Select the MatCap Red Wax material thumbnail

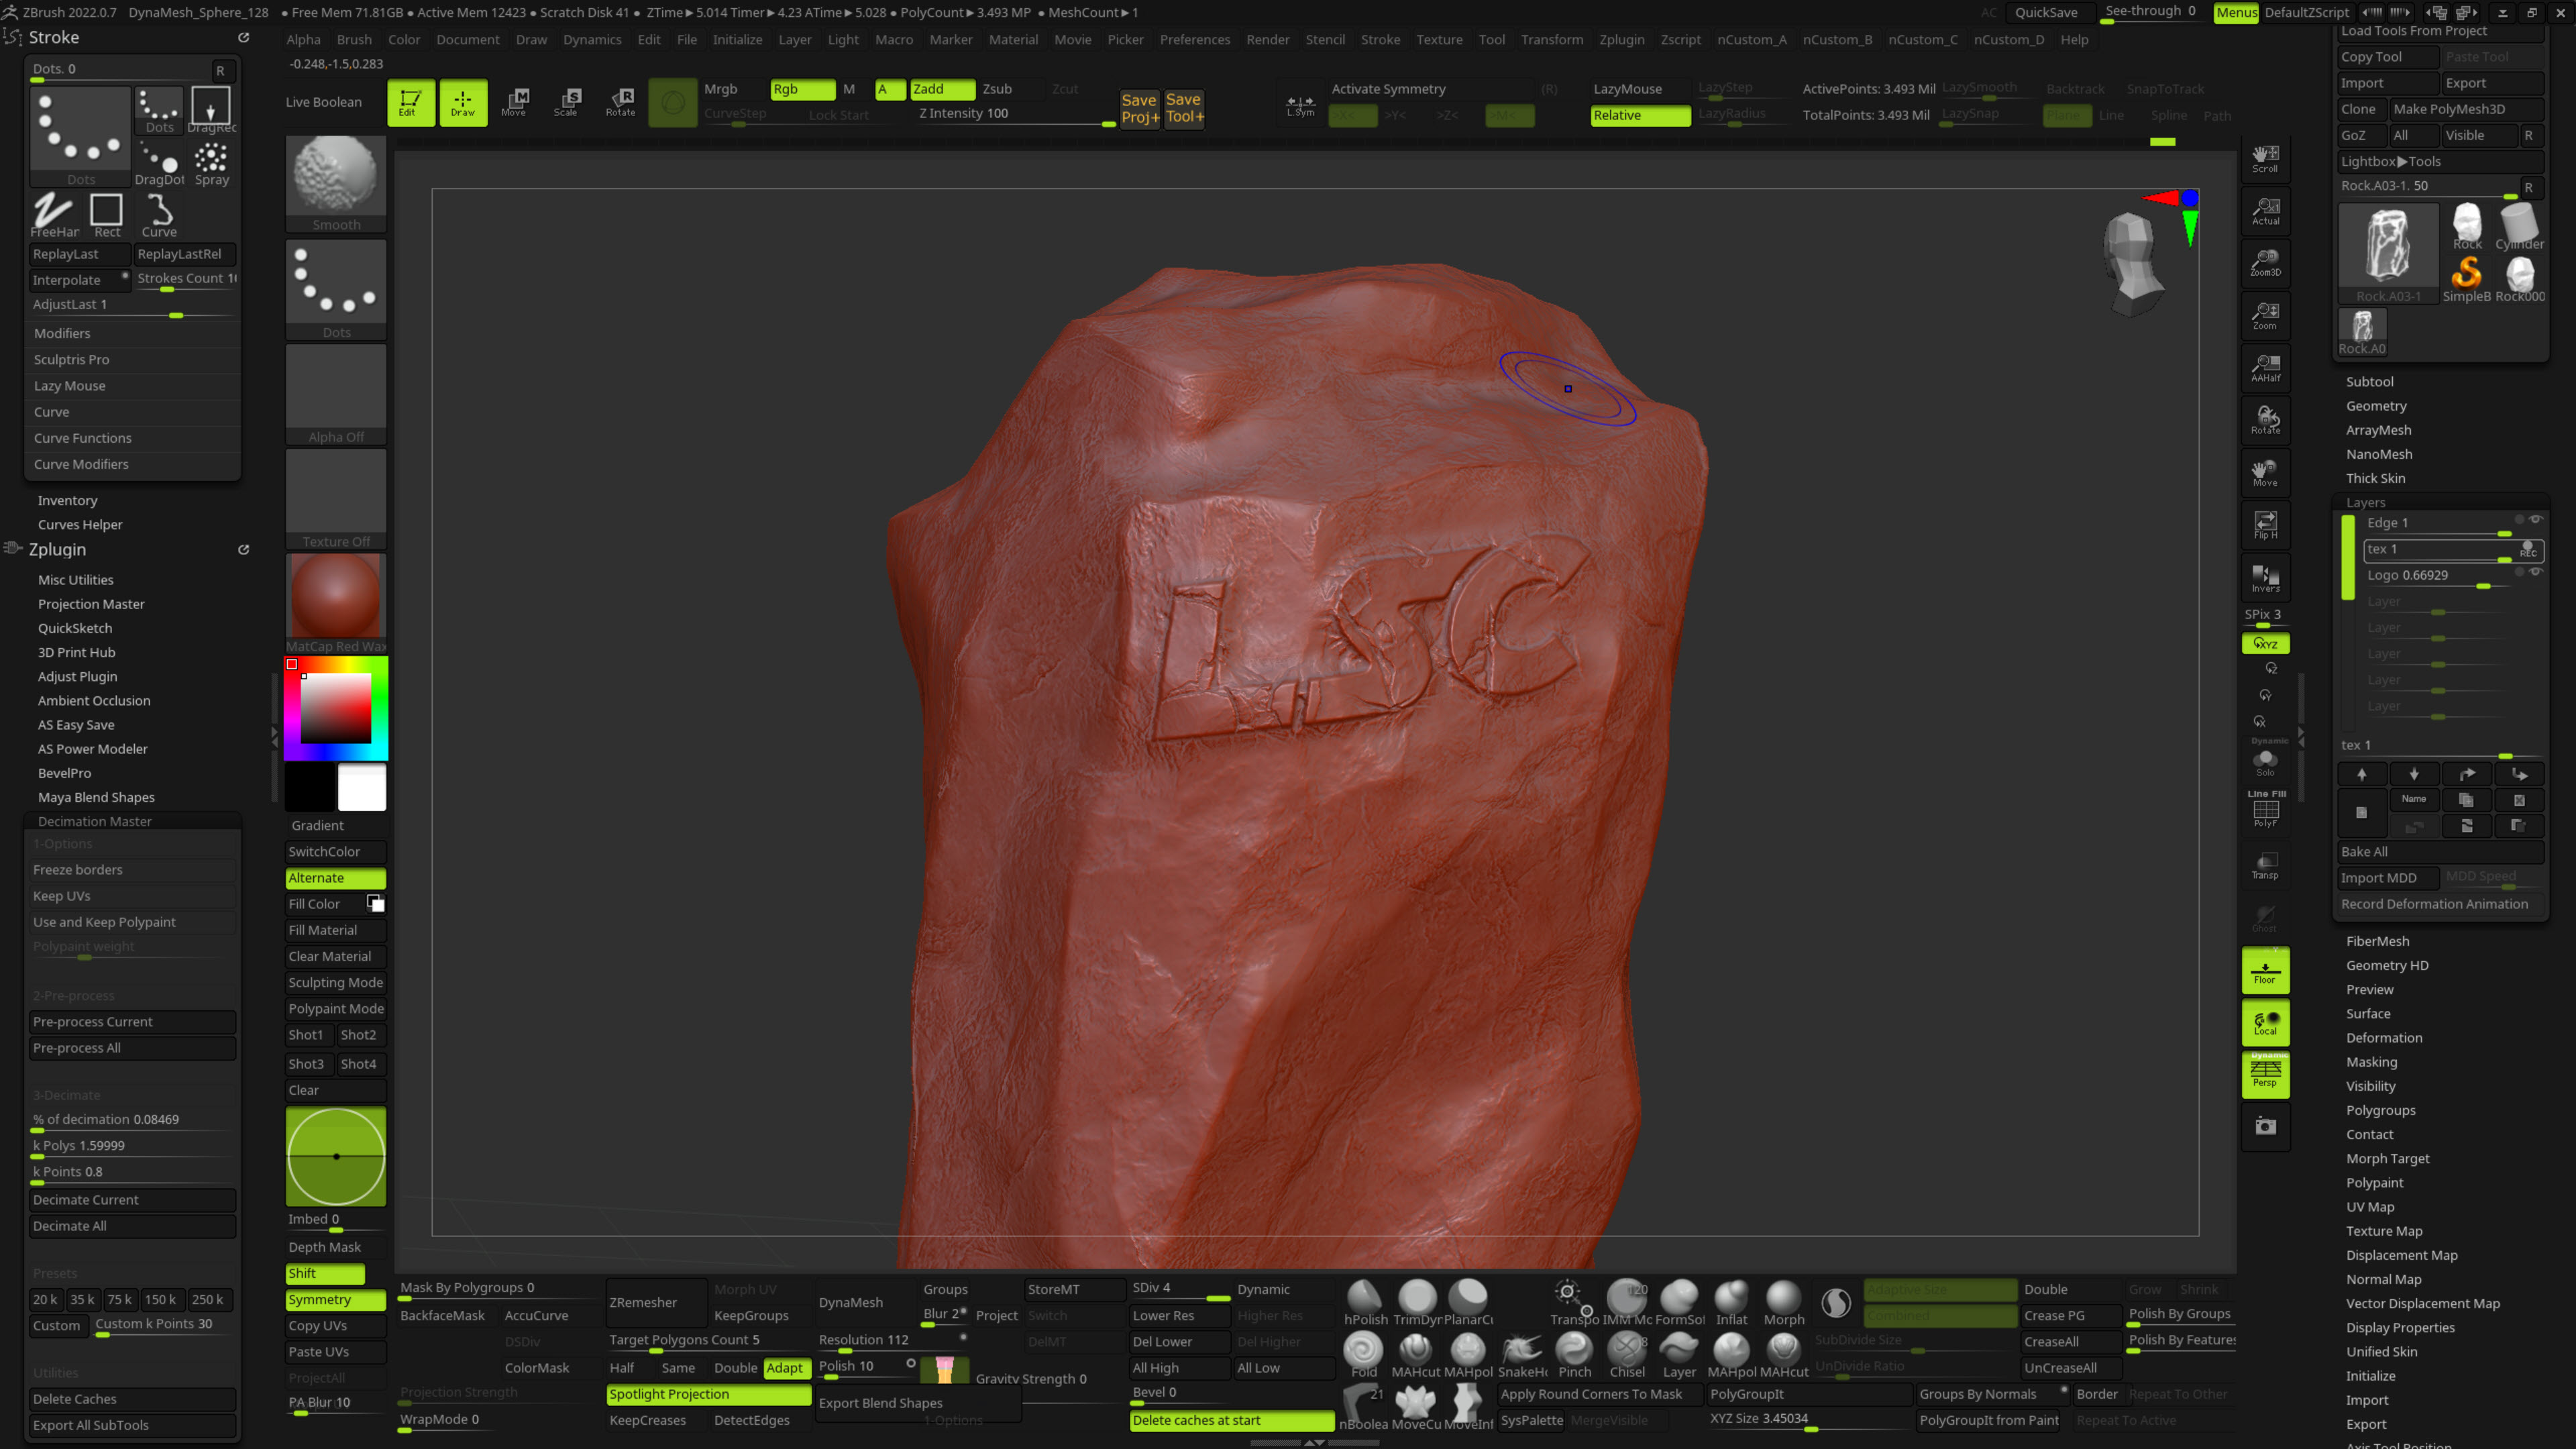coord(335,597)
